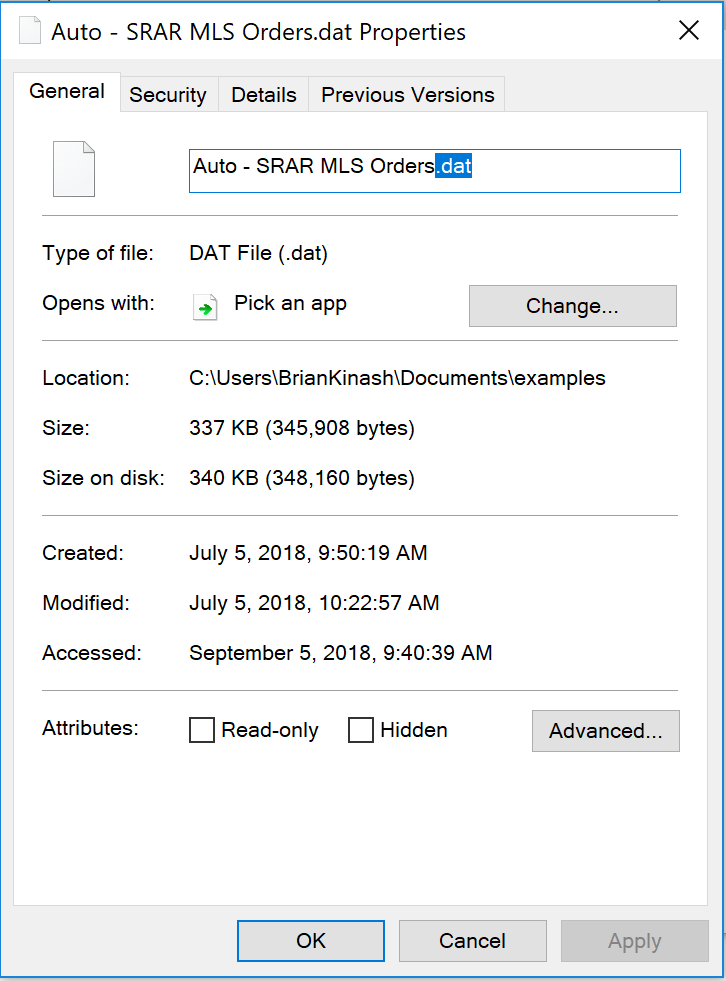Click the large blank file icon
Screen dimensions: 726x981
74,169
